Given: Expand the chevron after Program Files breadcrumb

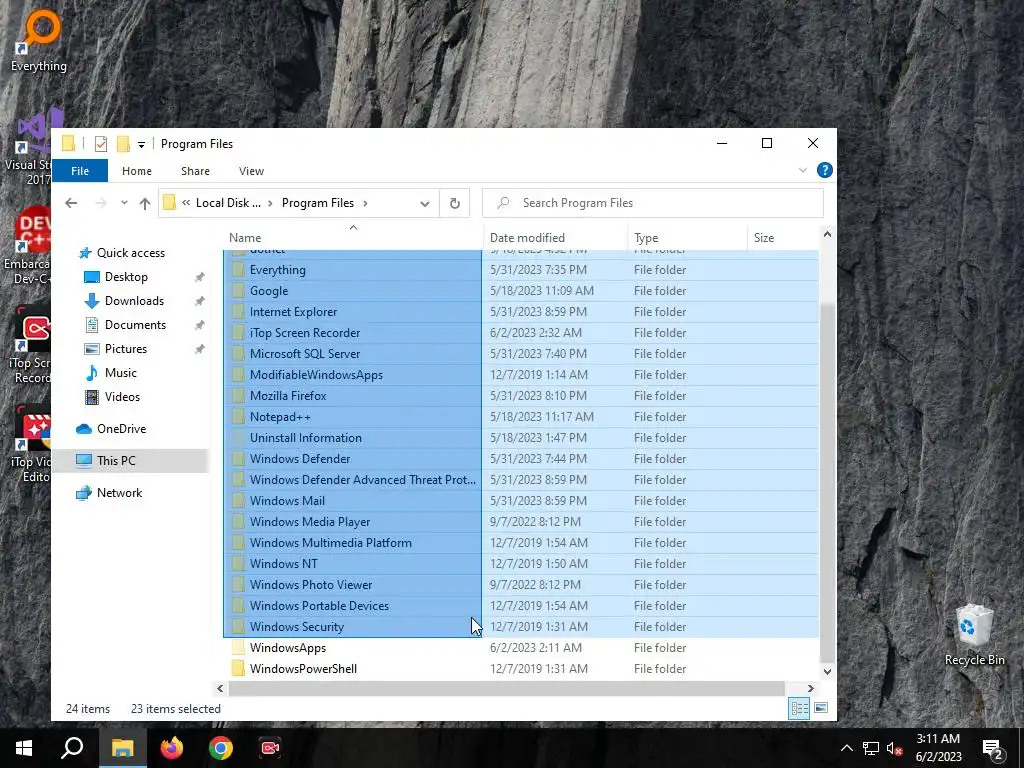Looking at the screenshot, I should tap(365, 203).
